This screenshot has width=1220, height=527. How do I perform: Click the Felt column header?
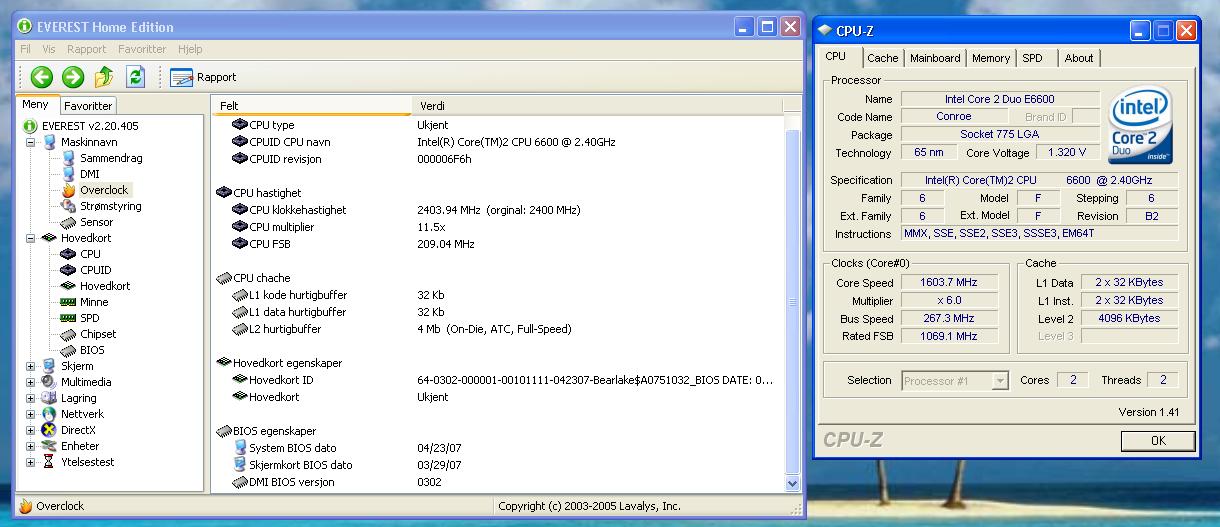coord(312,105)
